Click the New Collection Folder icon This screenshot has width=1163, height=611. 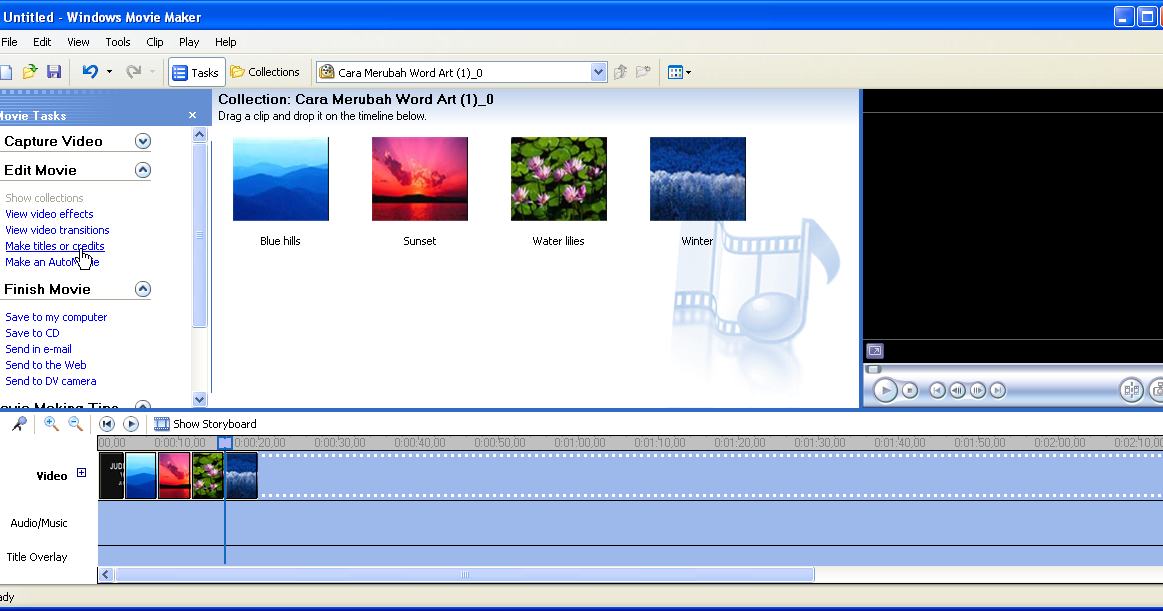click(643, 72)
